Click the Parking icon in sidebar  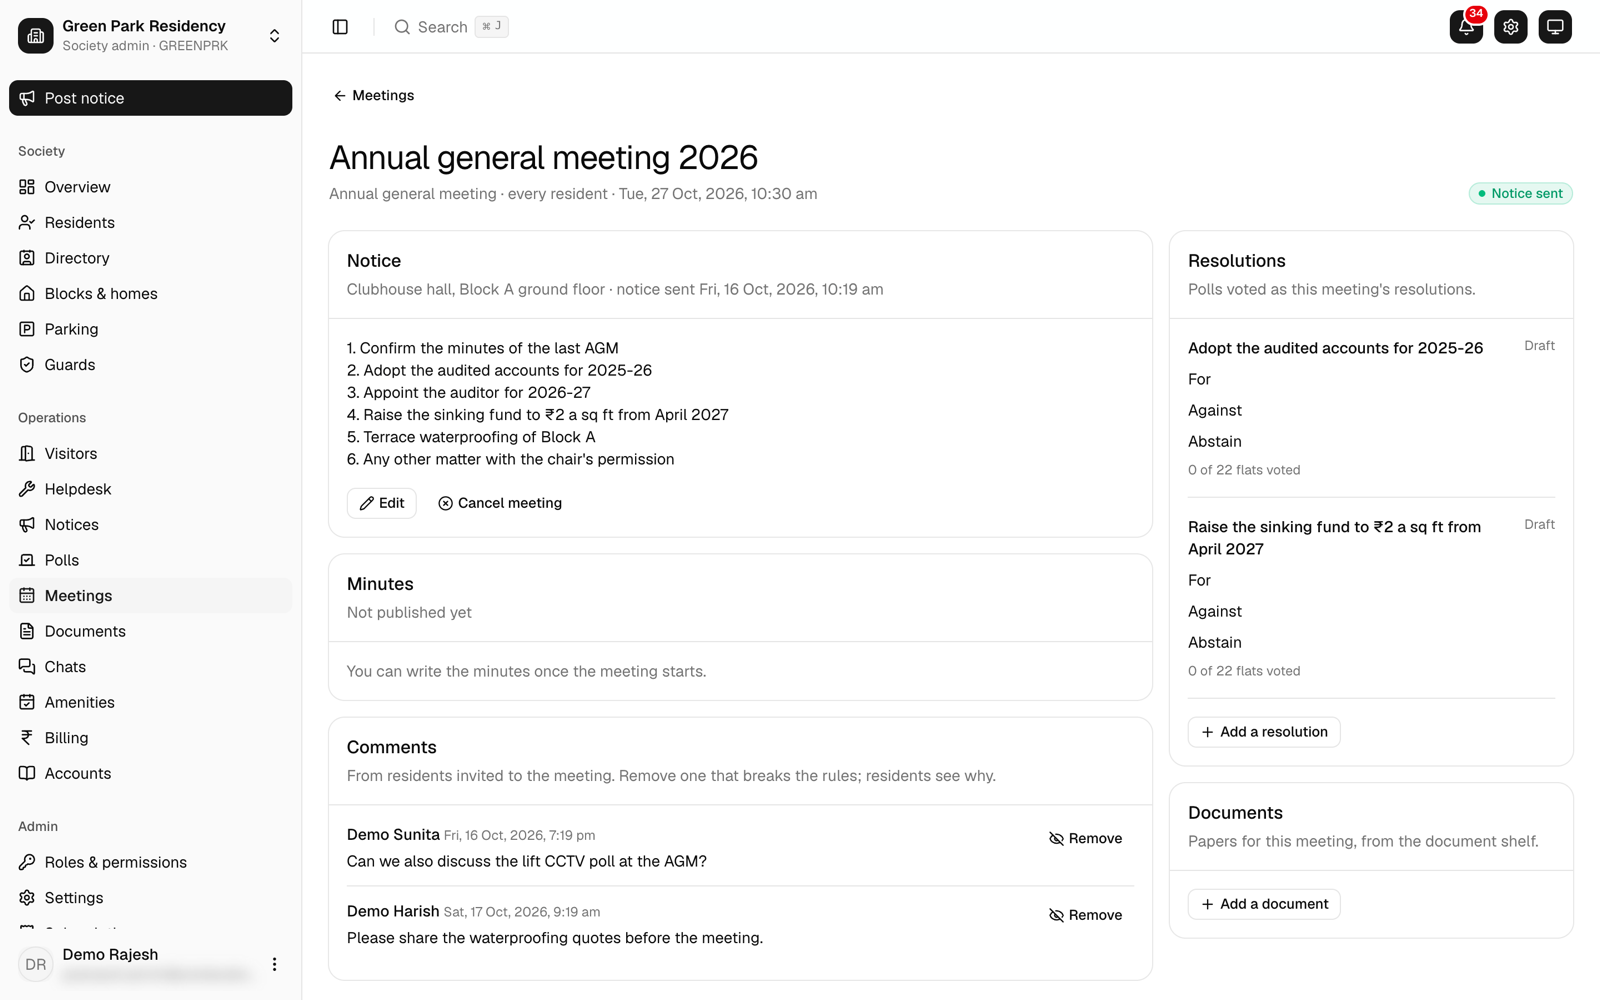point(27,329)
